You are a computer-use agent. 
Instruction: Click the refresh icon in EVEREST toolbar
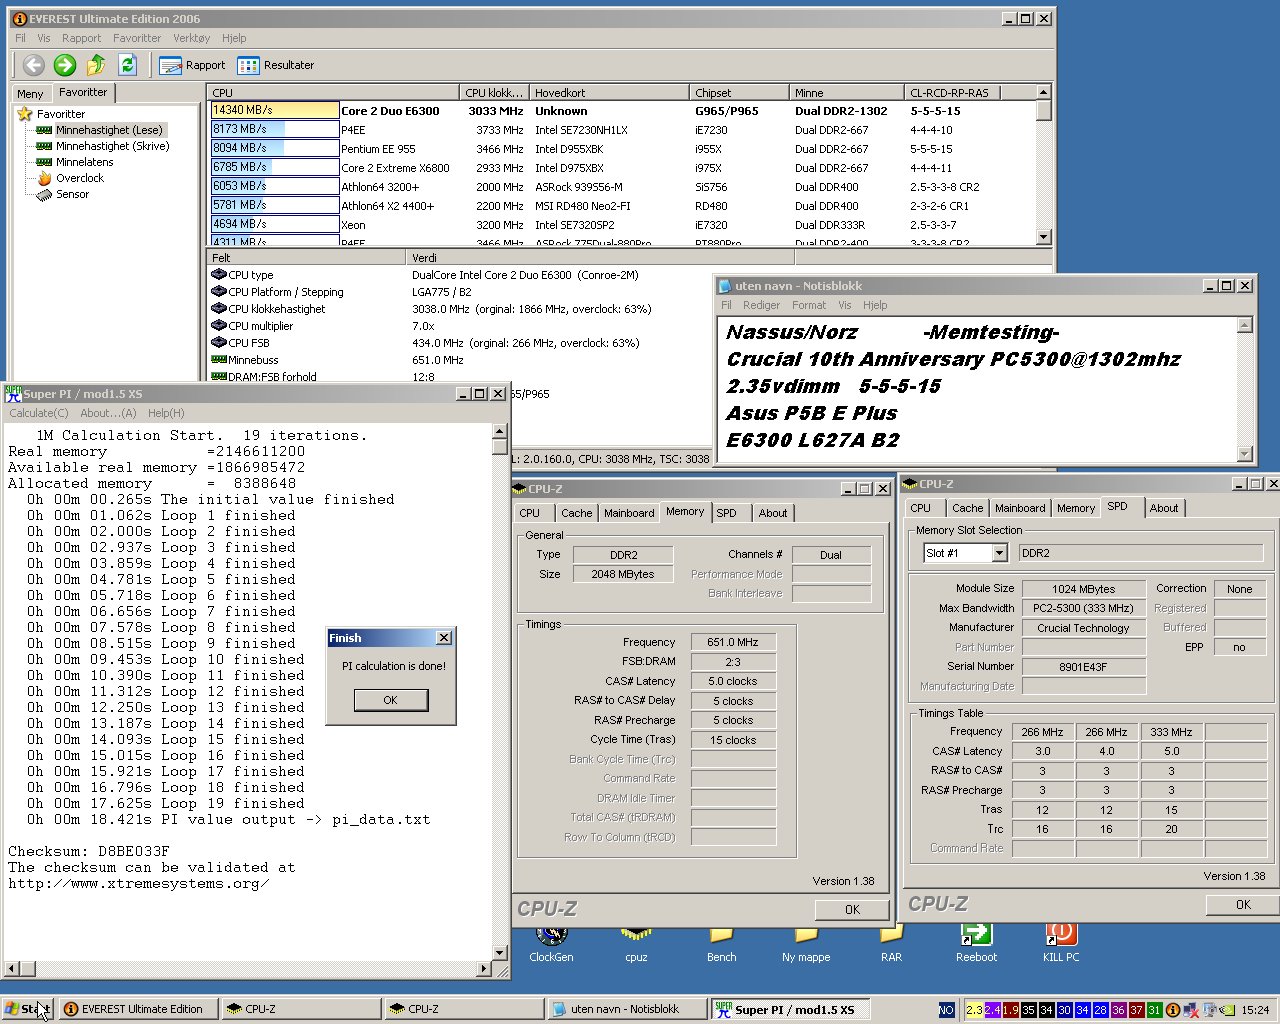(127, 65)
